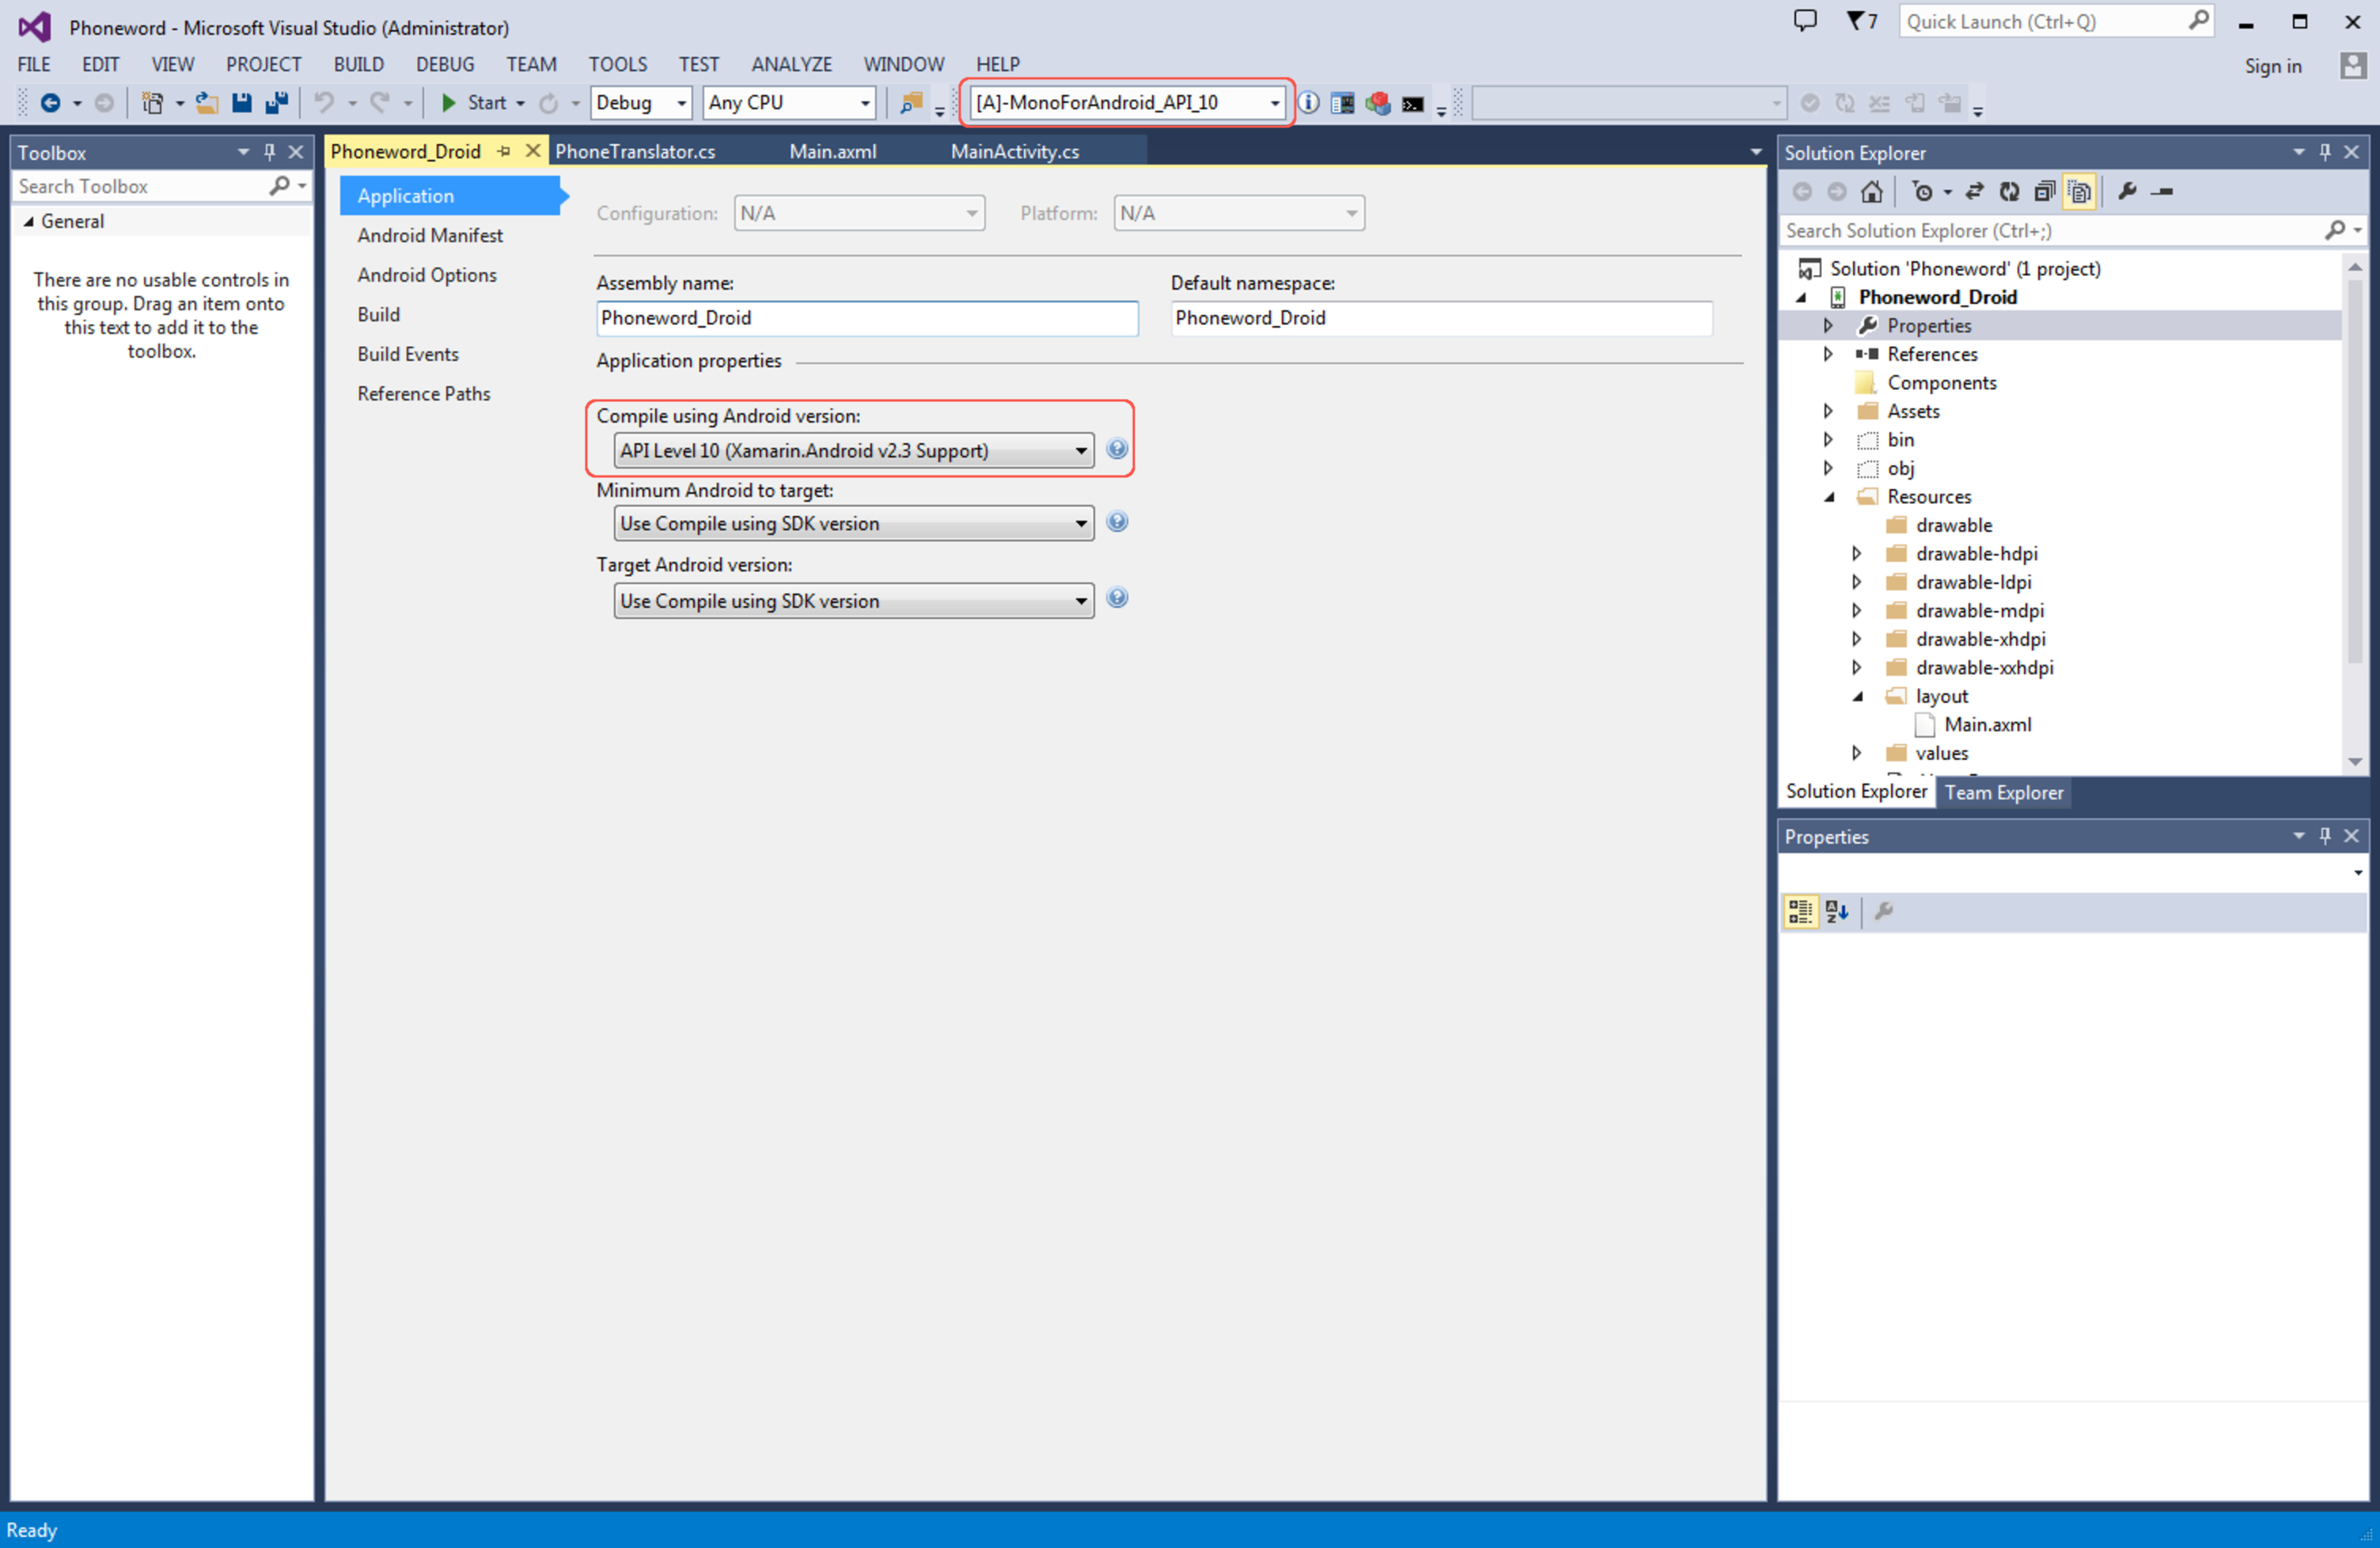Toggle Categorized view in Properties panel
Image resolution: width=2380 pixels, height=1548 pixels.
(x=1800, y=911)
